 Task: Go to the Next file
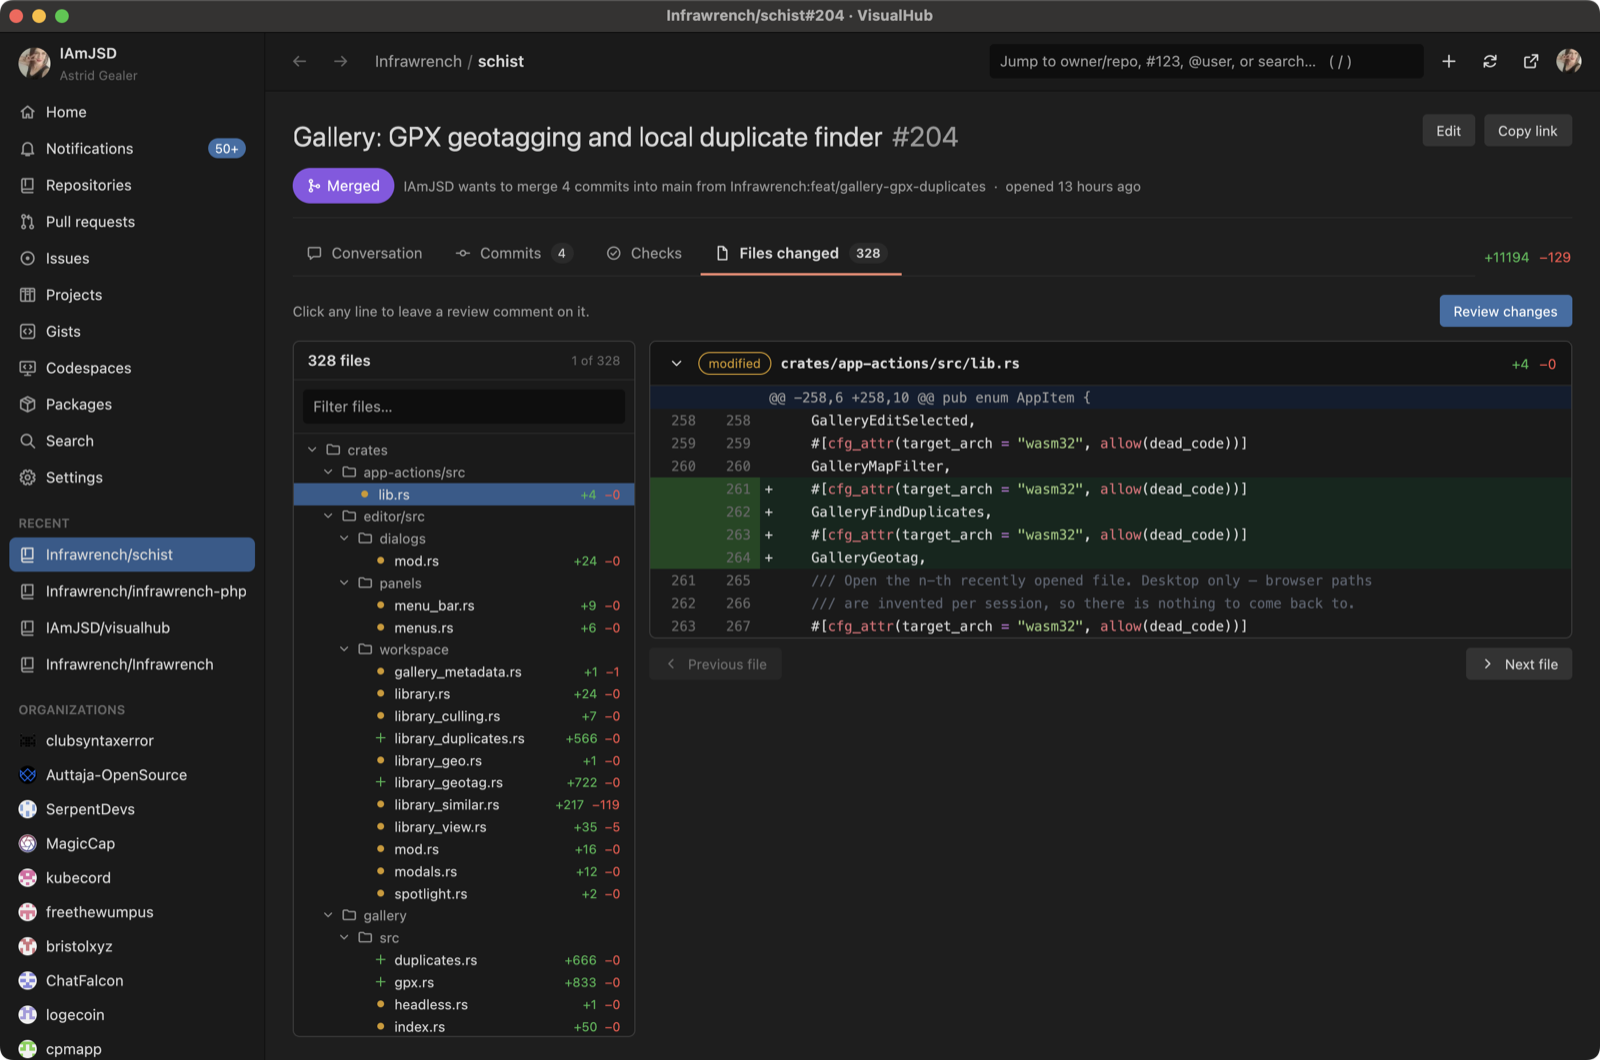[1518, 664]
